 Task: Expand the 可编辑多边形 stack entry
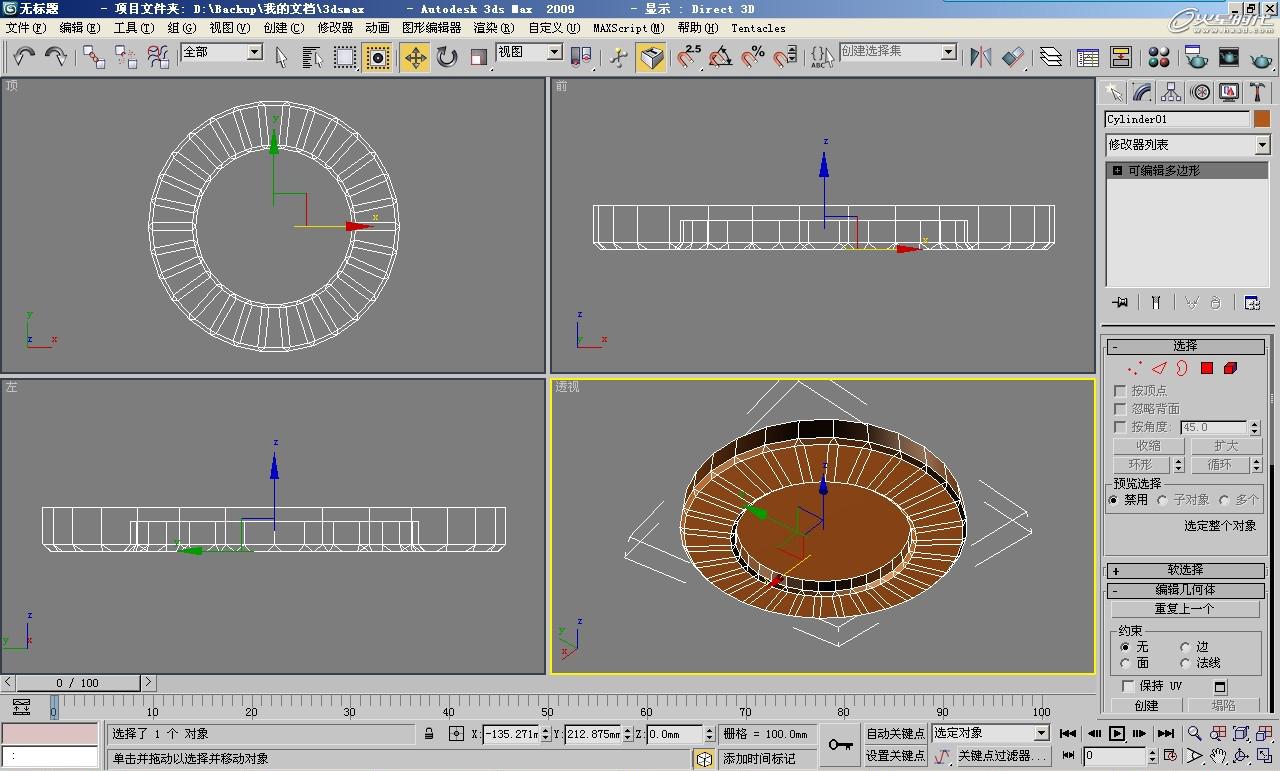1117,171
